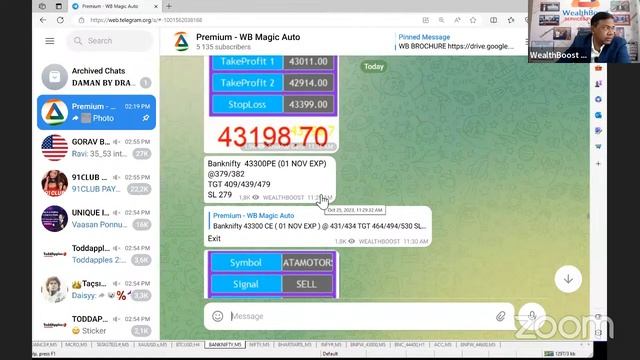Click the app available icon in address bar
This screenshot has height=360, width=640.
(x=426, y=20)
